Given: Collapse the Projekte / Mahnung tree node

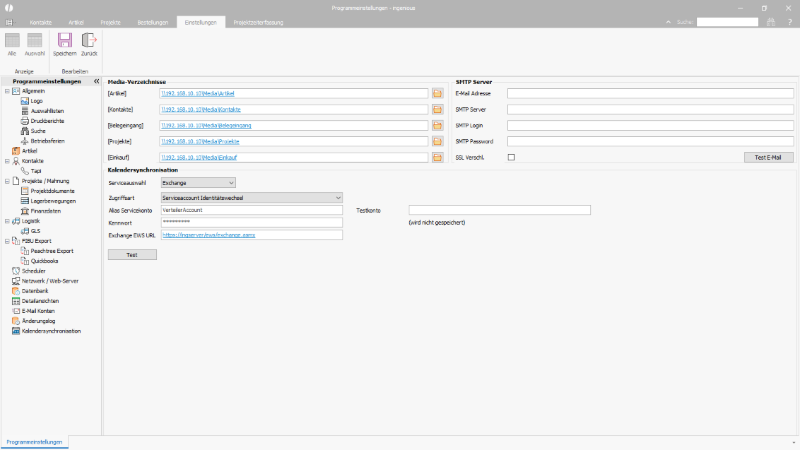Looking at the screenshot, I should point(7,181).
